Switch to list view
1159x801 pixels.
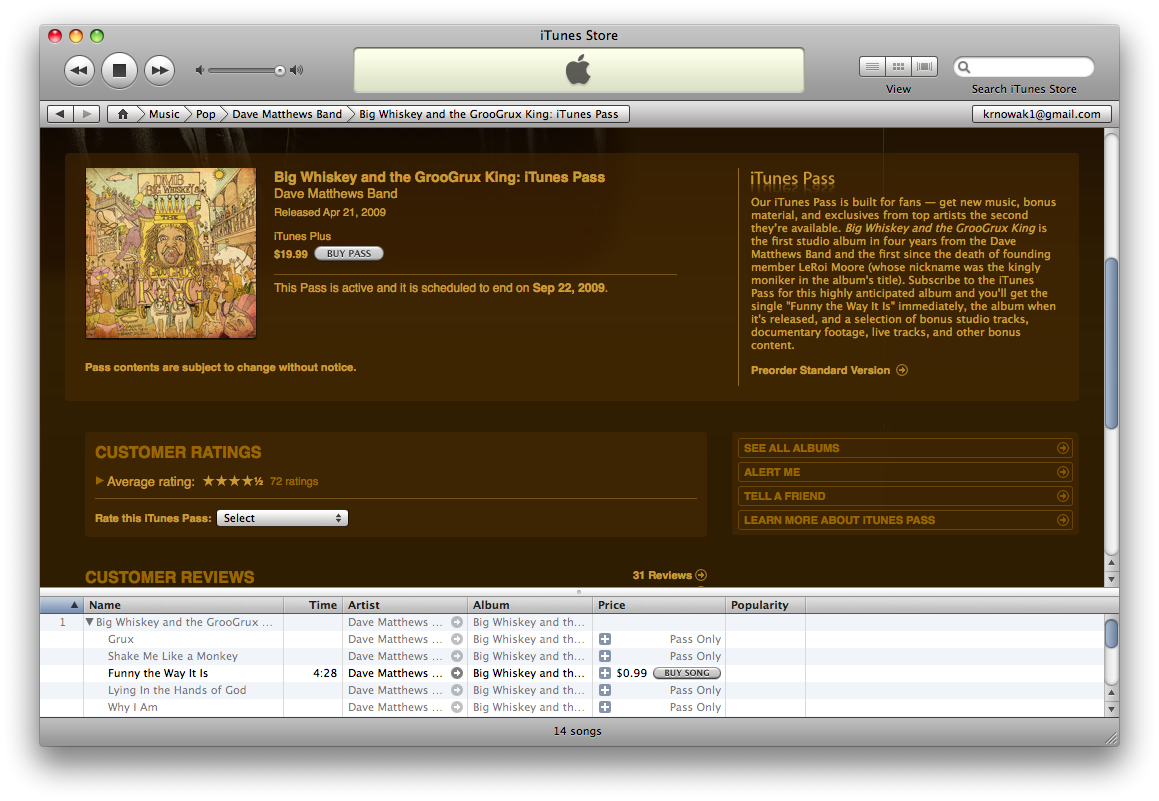point(872,67)
